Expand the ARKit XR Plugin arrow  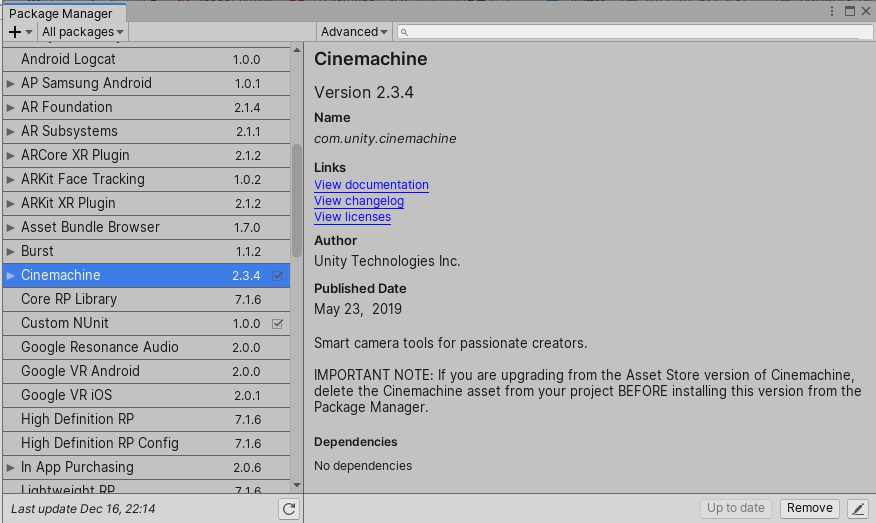point(11,203)
